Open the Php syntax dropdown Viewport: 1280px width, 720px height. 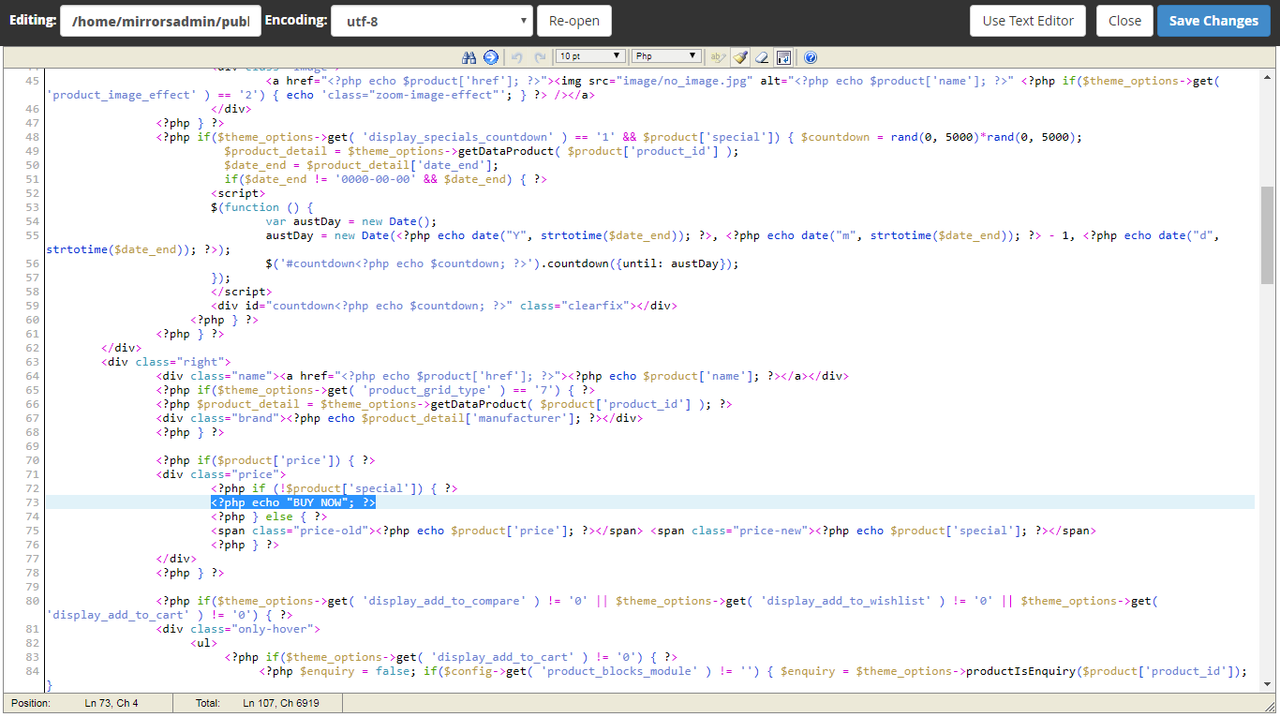pos(666,56)
